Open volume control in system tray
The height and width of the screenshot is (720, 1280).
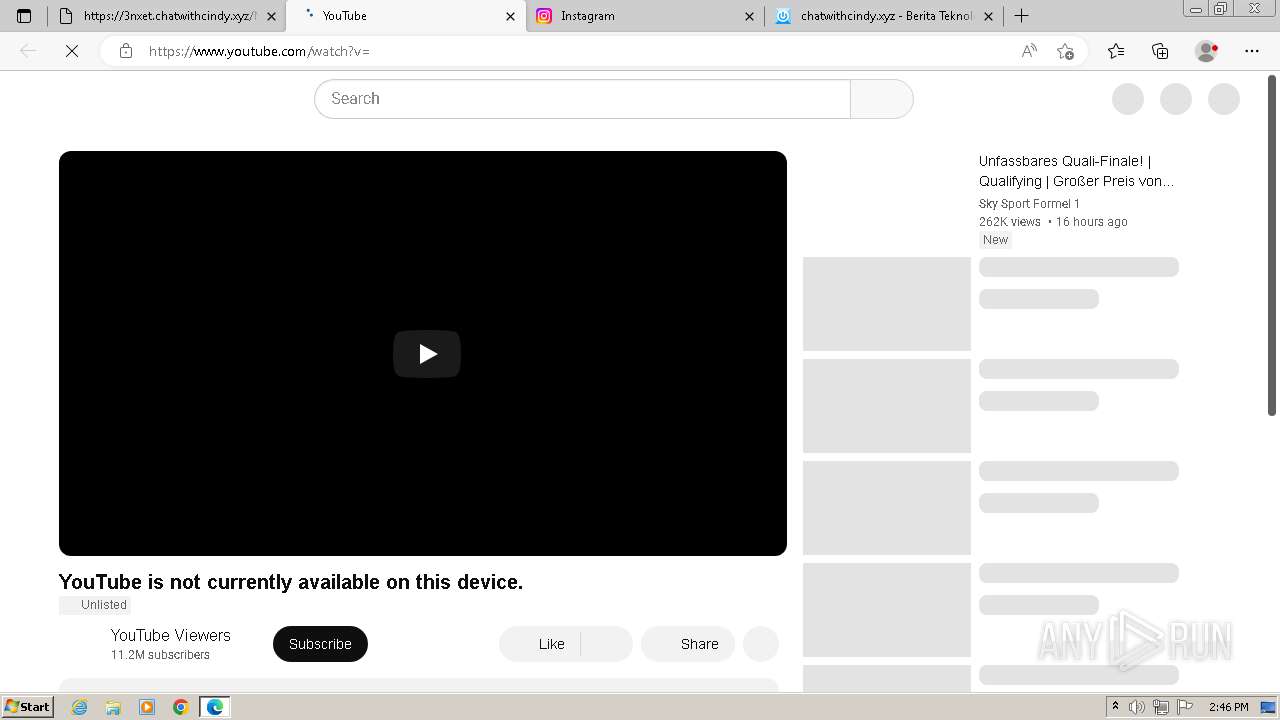(x=1137, y=707)
